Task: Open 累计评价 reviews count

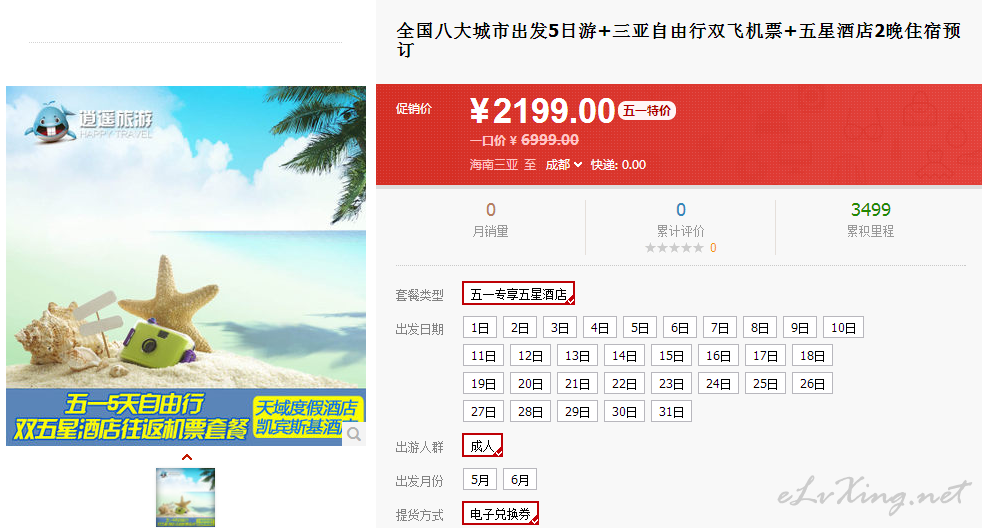Action: coord(681,210)
